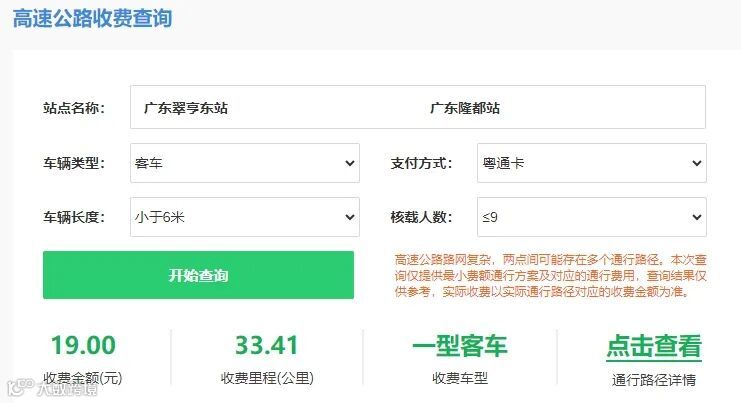
Task: Expand the 车辆长度 dropdown showing 小于6米
Action: (245, 217)
